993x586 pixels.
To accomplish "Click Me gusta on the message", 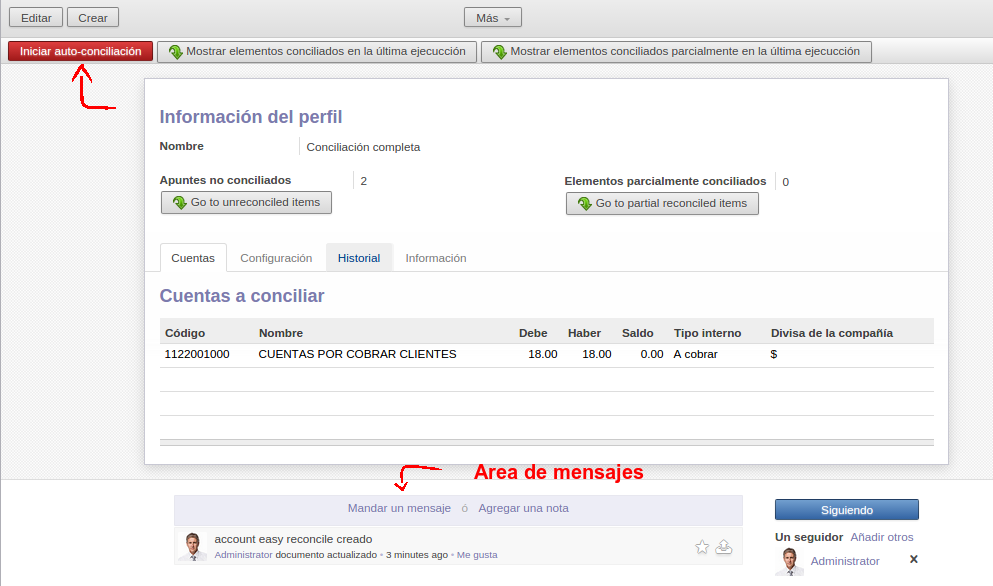I will coord(477,555).
